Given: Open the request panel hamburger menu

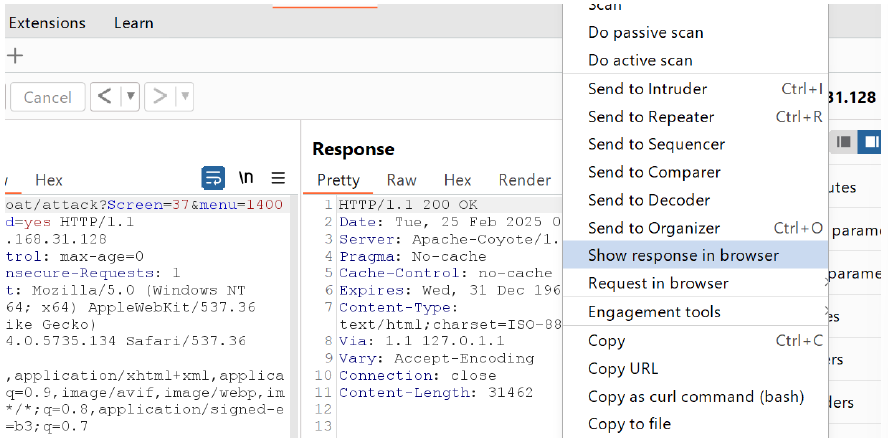Looking at the screenshot, I should [x=278, y=179].
